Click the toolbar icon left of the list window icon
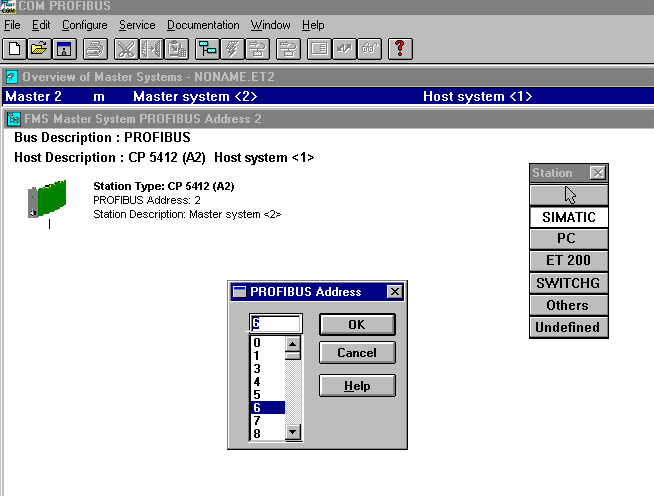Viewport: 654px width, 496px height. coord(288,49)
